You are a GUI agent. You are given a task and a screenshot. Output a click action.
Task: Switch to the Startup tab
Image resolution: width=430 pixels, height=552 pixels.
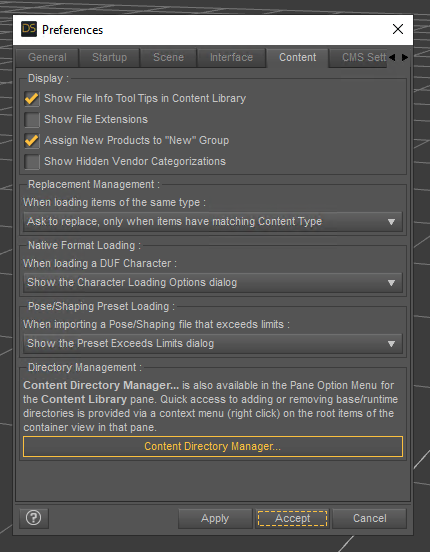(110, 57)
